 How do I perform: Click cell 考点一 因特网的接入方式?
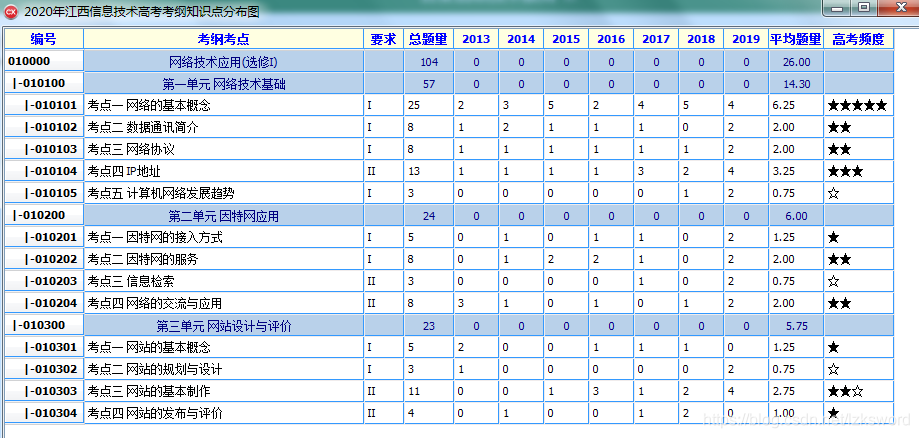pyautogui.click(x=223, y=237)
